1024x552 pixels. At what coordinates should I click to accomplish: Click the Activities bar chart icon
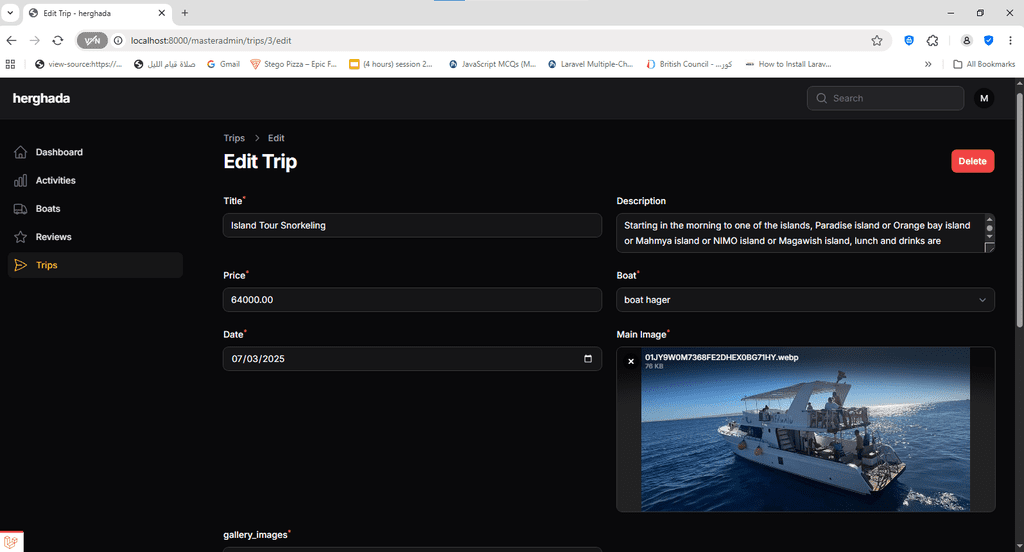click(x=20, y=181)
